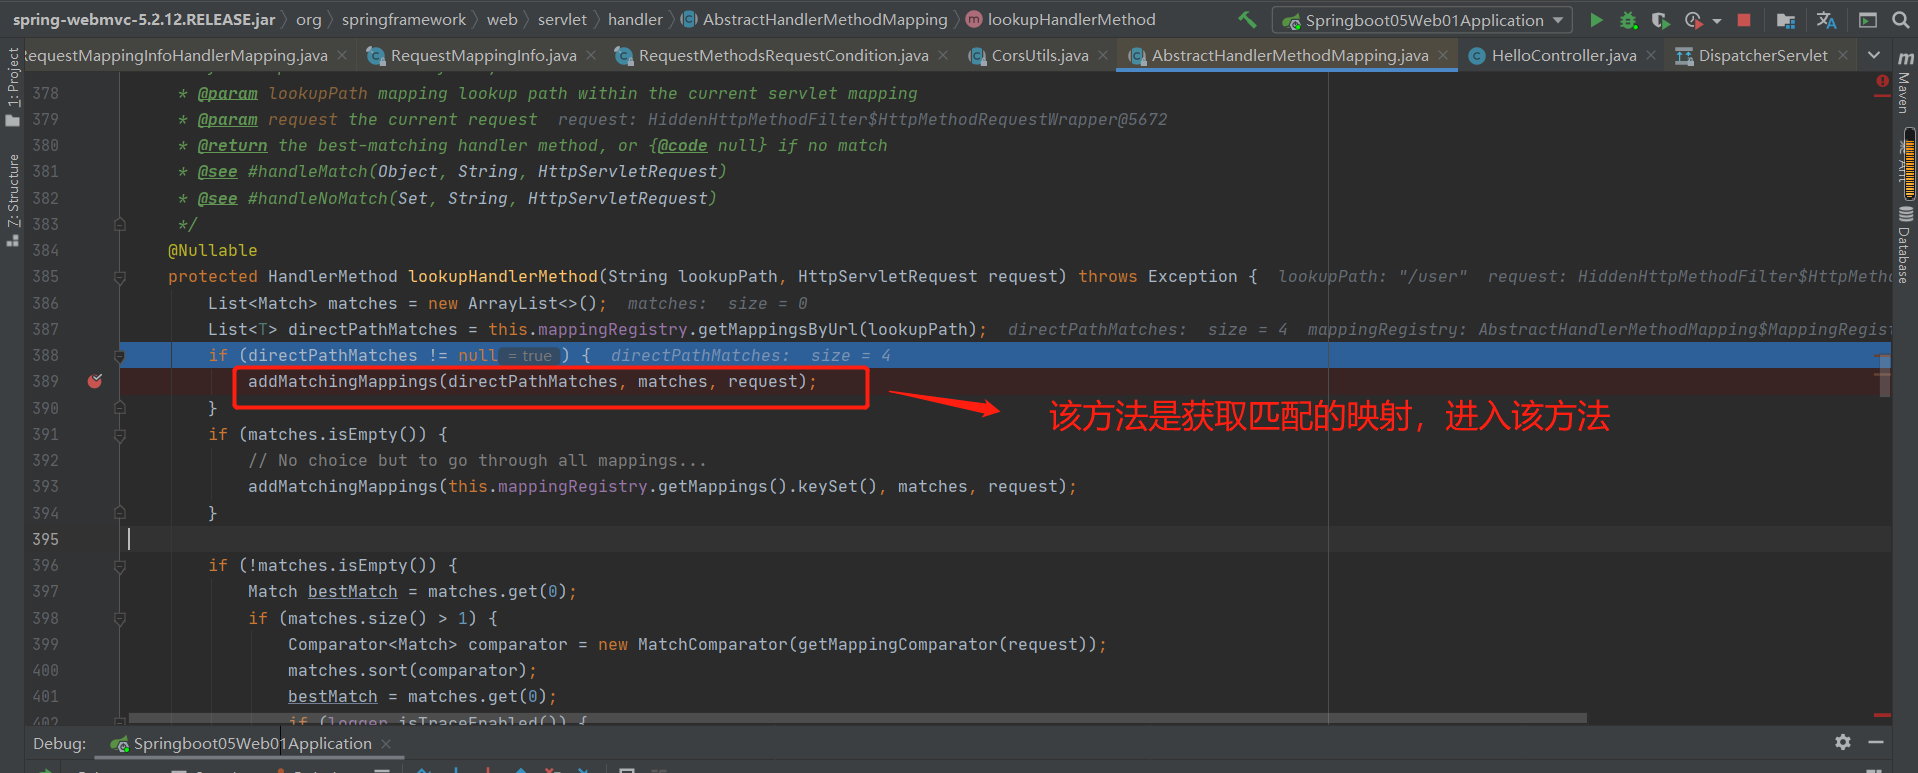The width and height of the screenshot is (1918, 773).
Task: Click line number 395 in the gutter
Action: tap(45, 539)
